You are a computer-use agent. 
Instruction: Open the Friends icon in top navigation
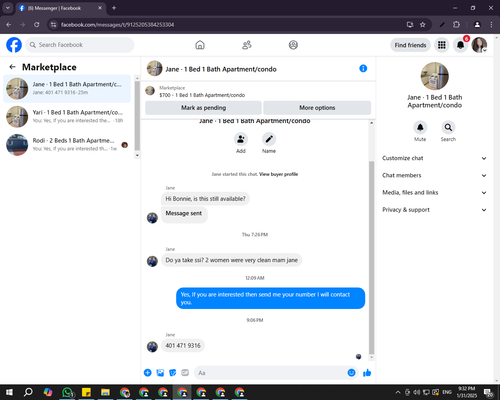[247, 45]
